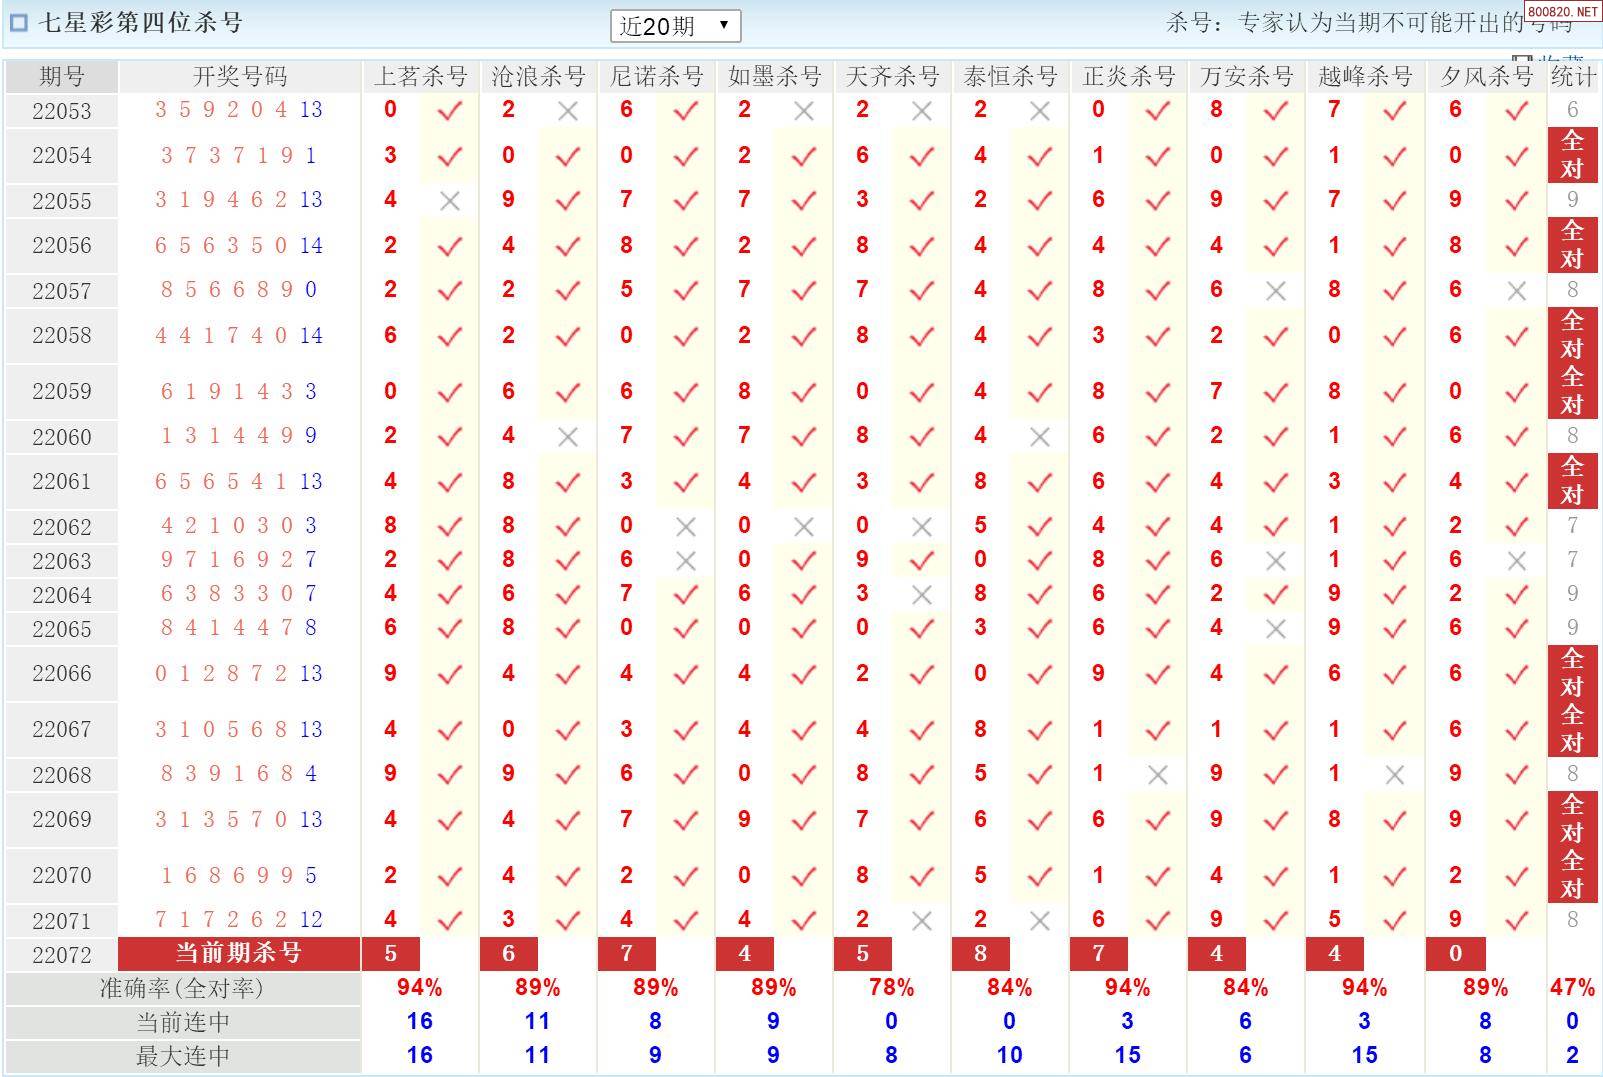The width and height of the screenshot is (1603, 1077).
Task: Click the X mark for 万安杀号 in row 22057
Action: (1276, 291)
